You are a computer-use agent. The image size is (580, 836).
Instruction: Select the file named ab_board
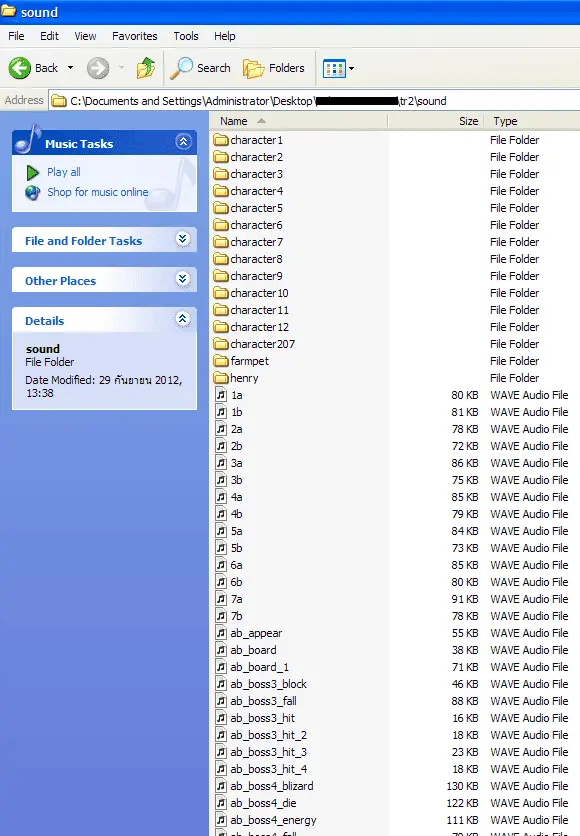tap(253, 650)
